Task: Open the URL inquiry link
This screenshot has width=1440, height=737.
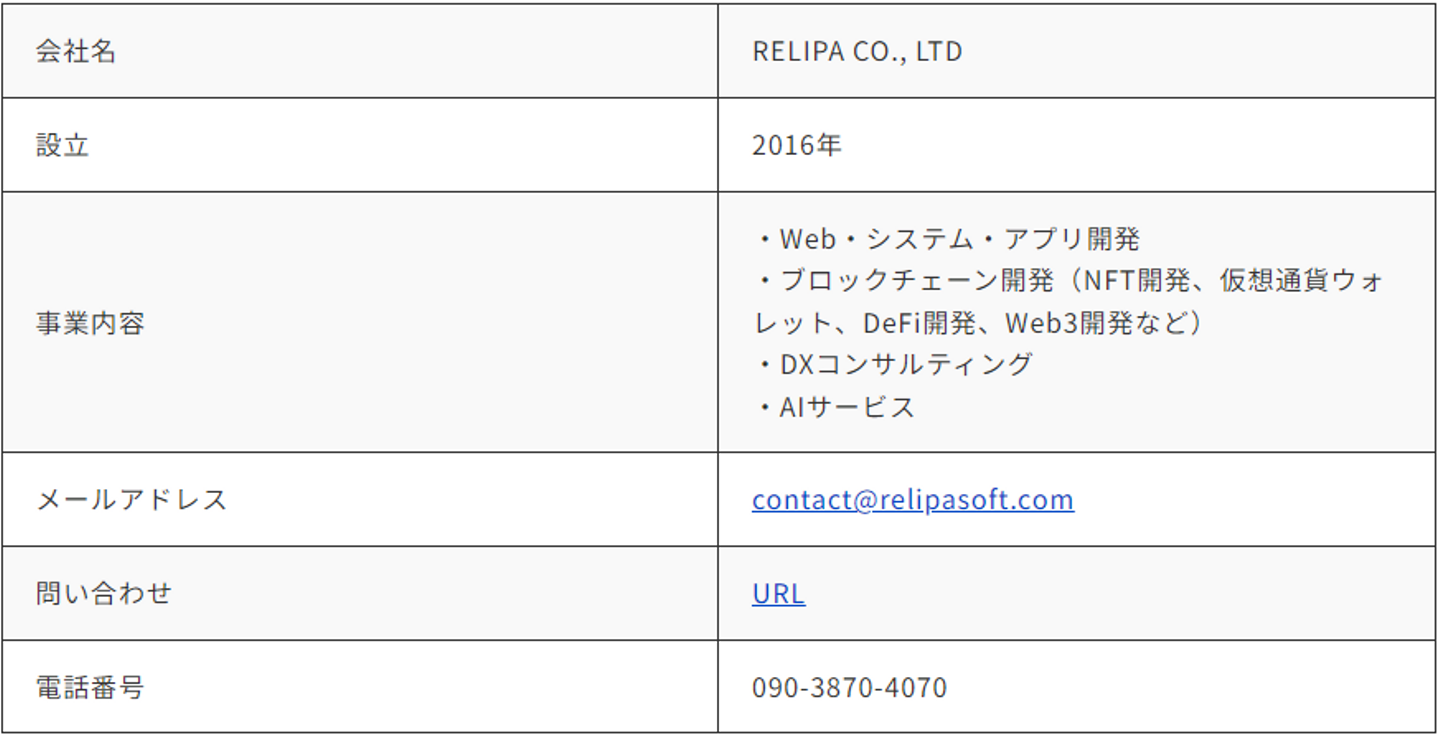Action: (x=778, y=593)
